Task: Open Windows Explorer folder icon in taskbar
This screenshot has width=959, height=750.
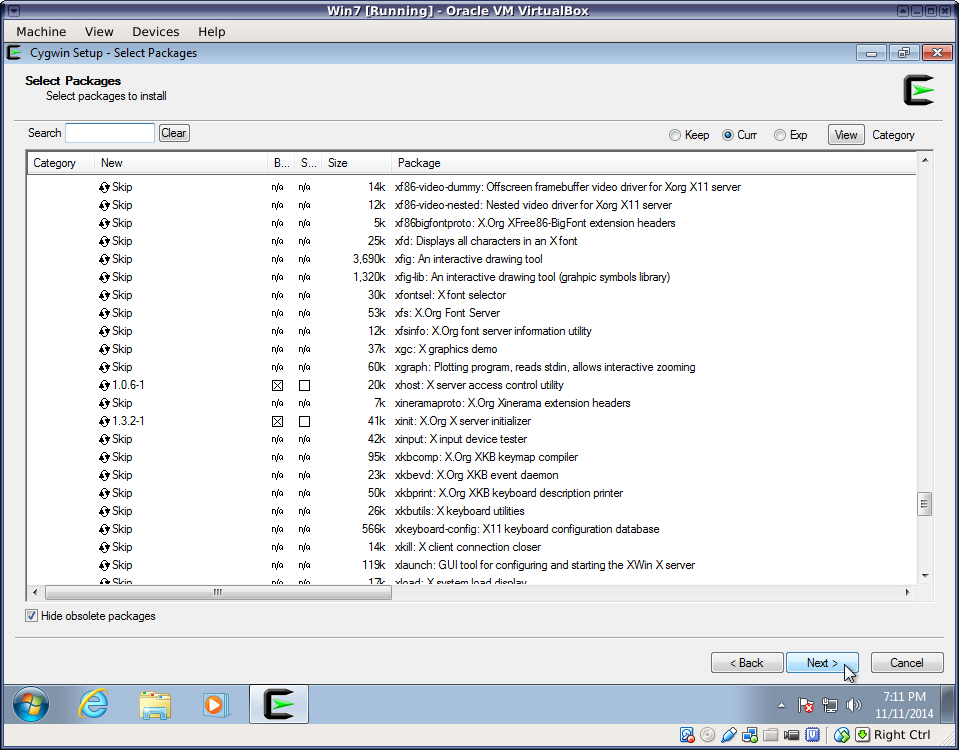Action: (155, 705)
